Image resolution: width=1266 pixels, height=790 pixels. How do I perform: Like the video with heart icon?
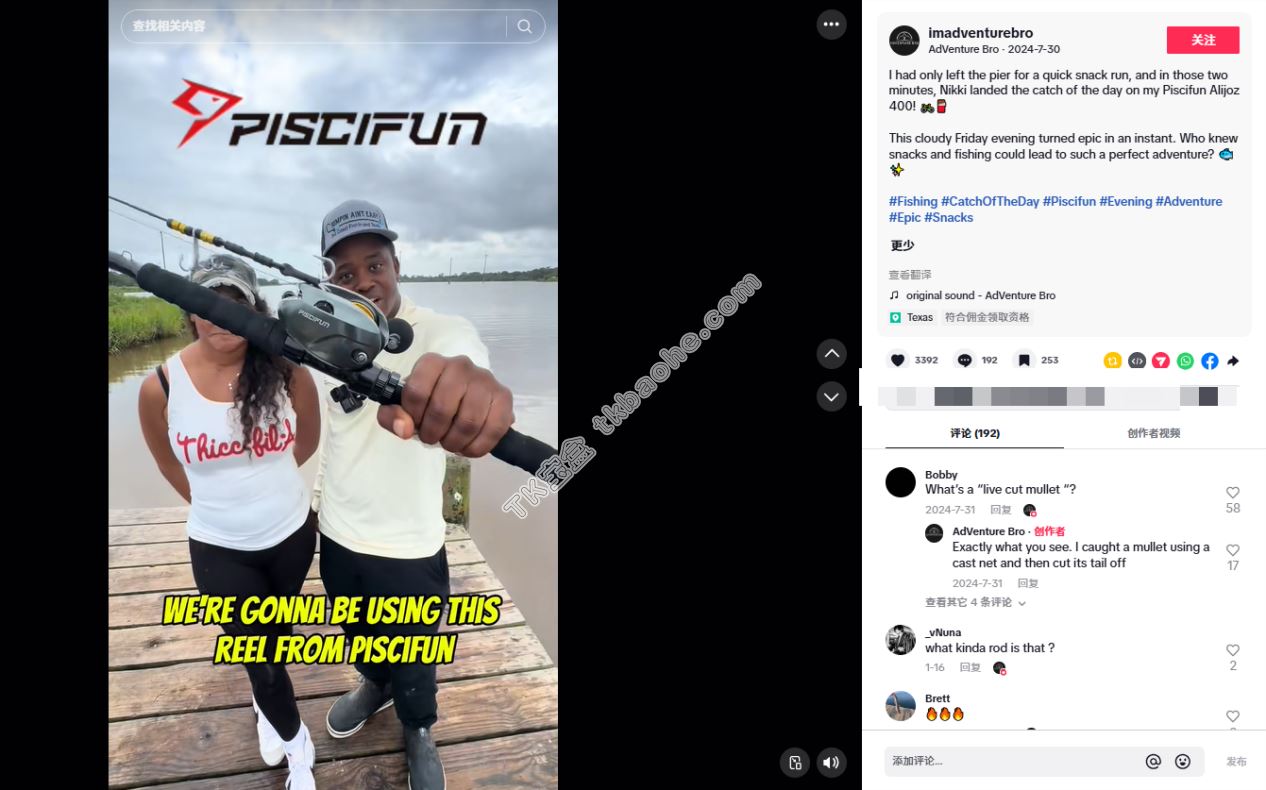tap(898, 360)
